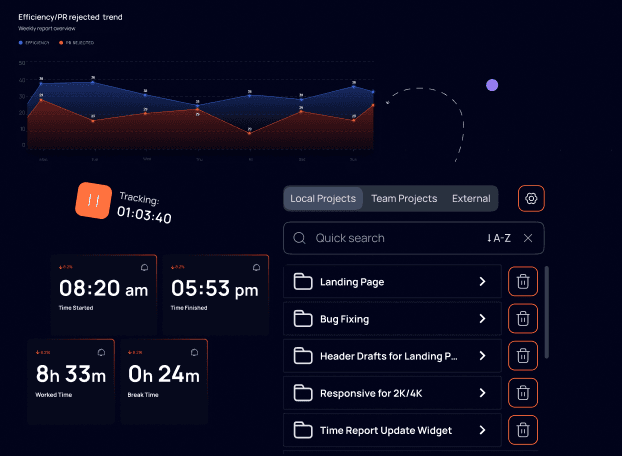
Task: Click bell icon on Worked Time card
Action: 102,353
